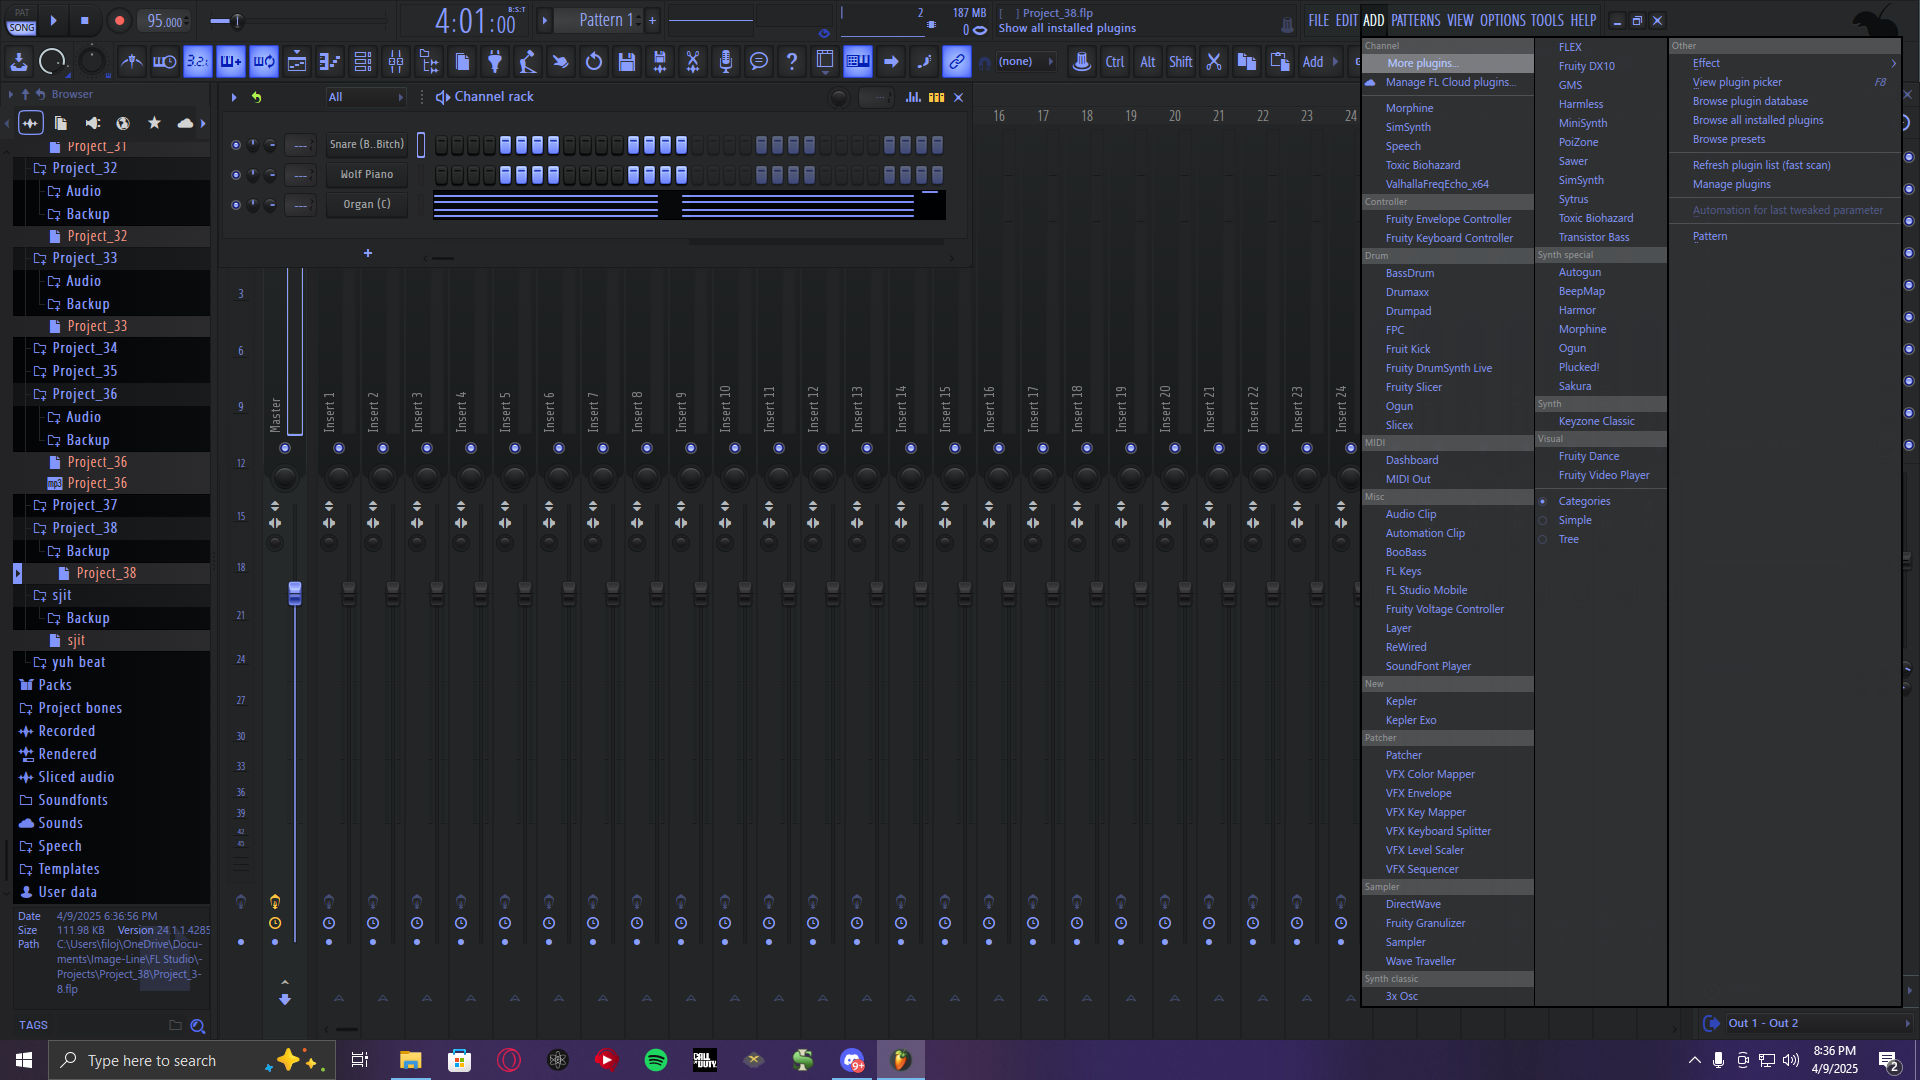The width and height of the screenshot is (1920, 1080).
Task: Open the mixer via toolbar icon
Action: pyautogui.click(x=396, y=62)
